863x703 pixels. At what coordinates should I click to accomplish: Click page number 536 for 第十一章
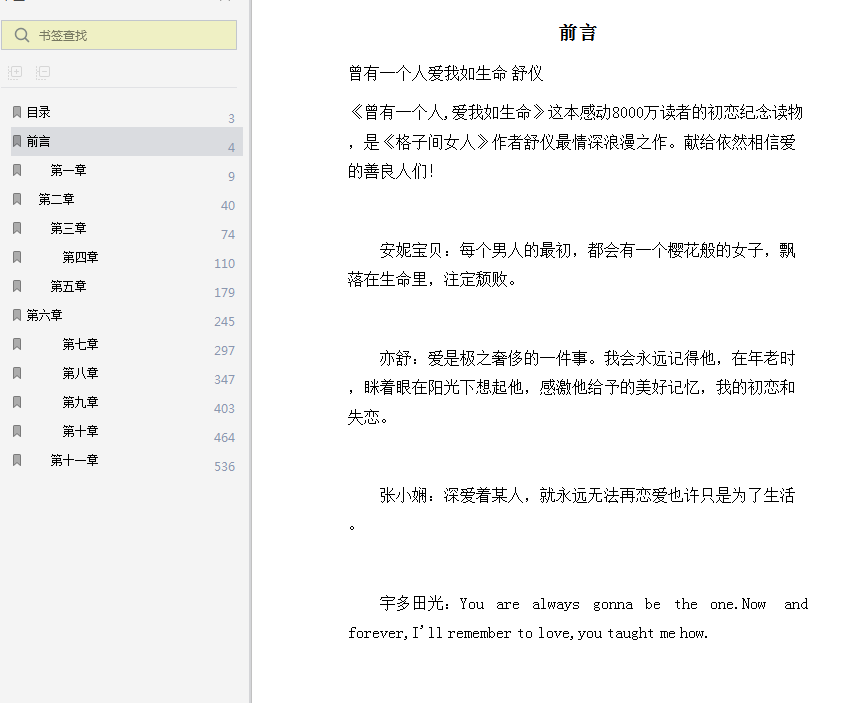pos(225,467)
